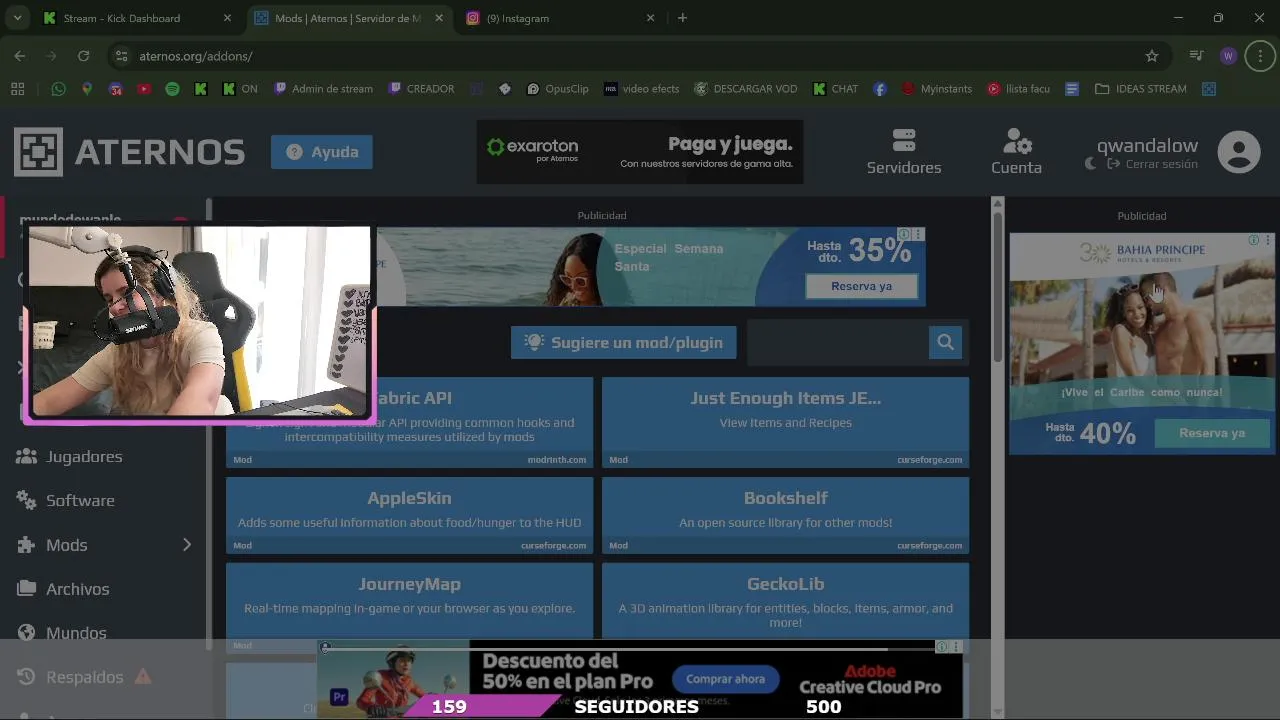Open the CREADOR Twitch bookmark
Screen dimensions: 1280x720
click(x=421, y=89)
